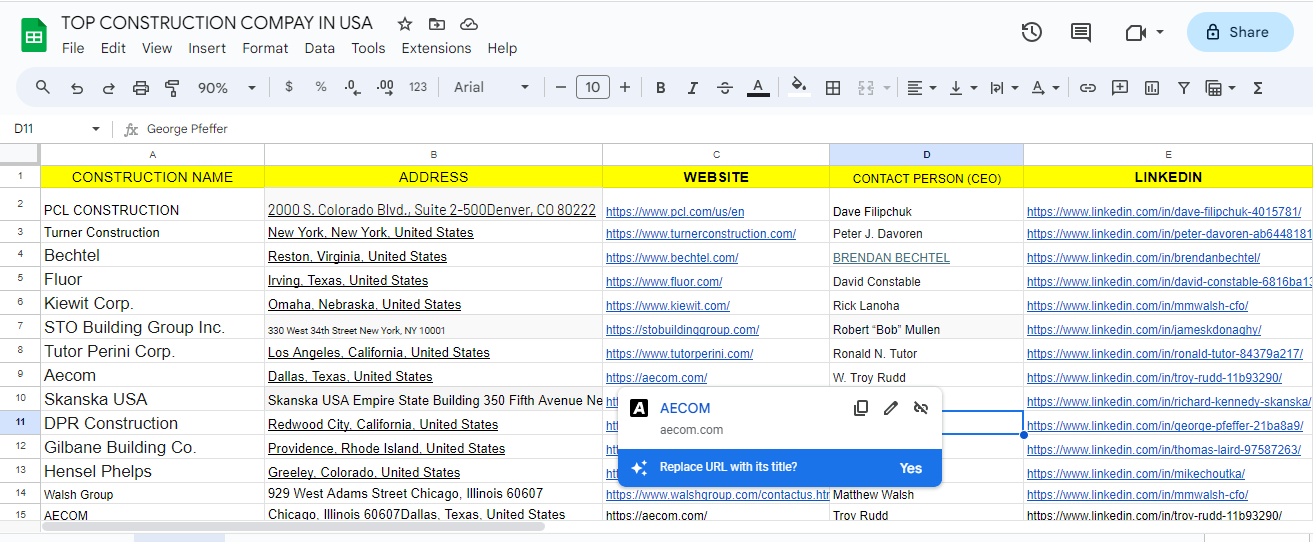Toggle italic formatting
Viewport: 1313px width, 542px height.
point(693,88)
